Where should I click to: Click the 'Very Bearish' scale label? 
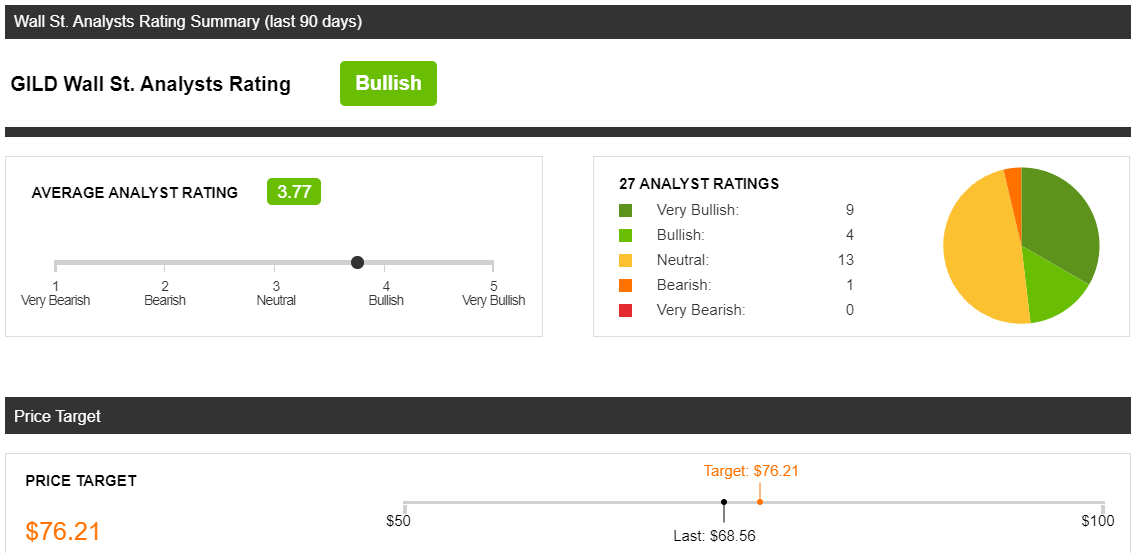point(56,300)
